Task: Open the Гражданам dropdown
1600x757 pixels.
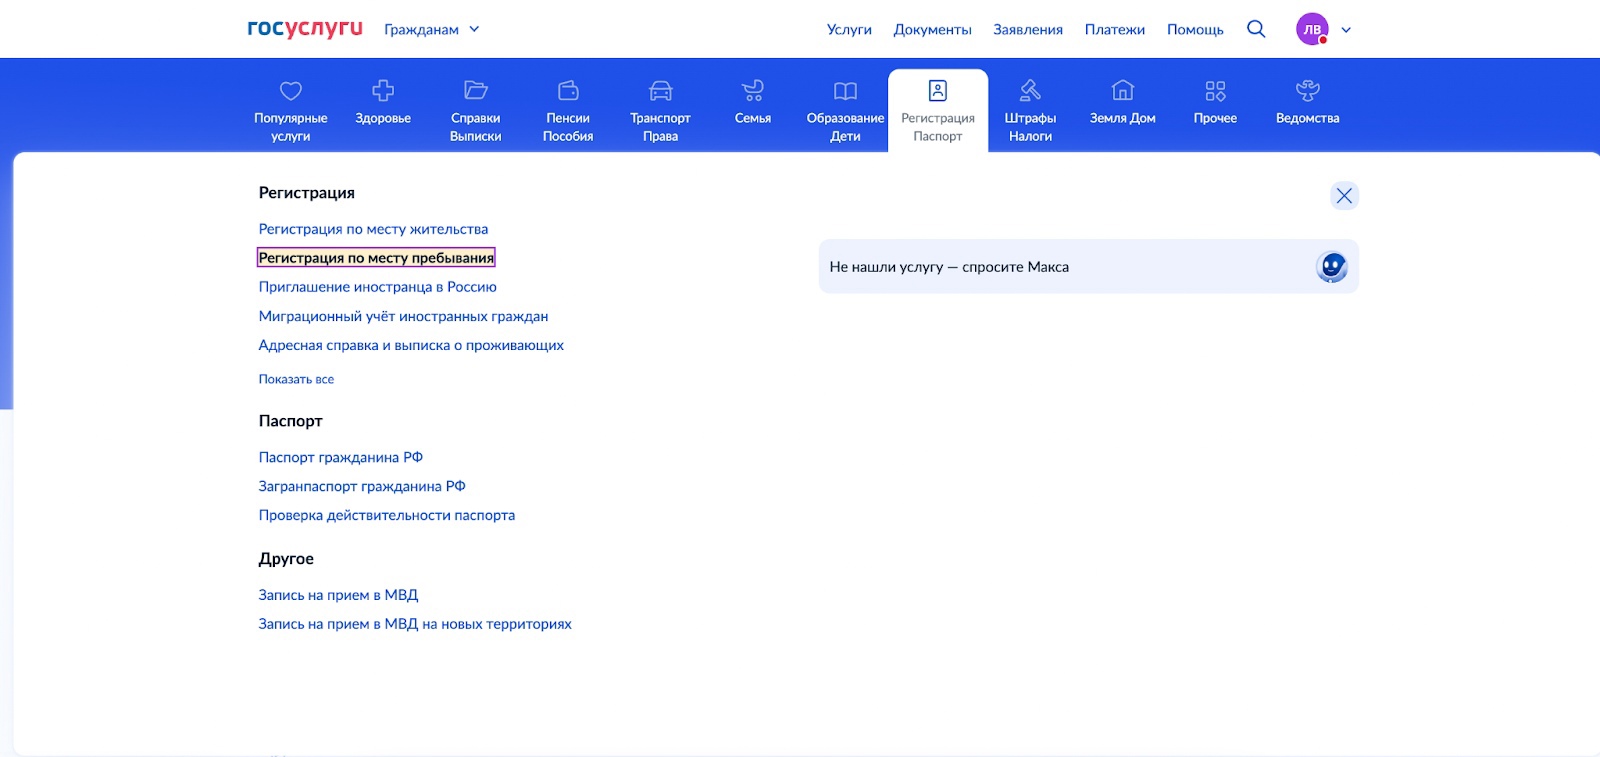Action: 432,30
